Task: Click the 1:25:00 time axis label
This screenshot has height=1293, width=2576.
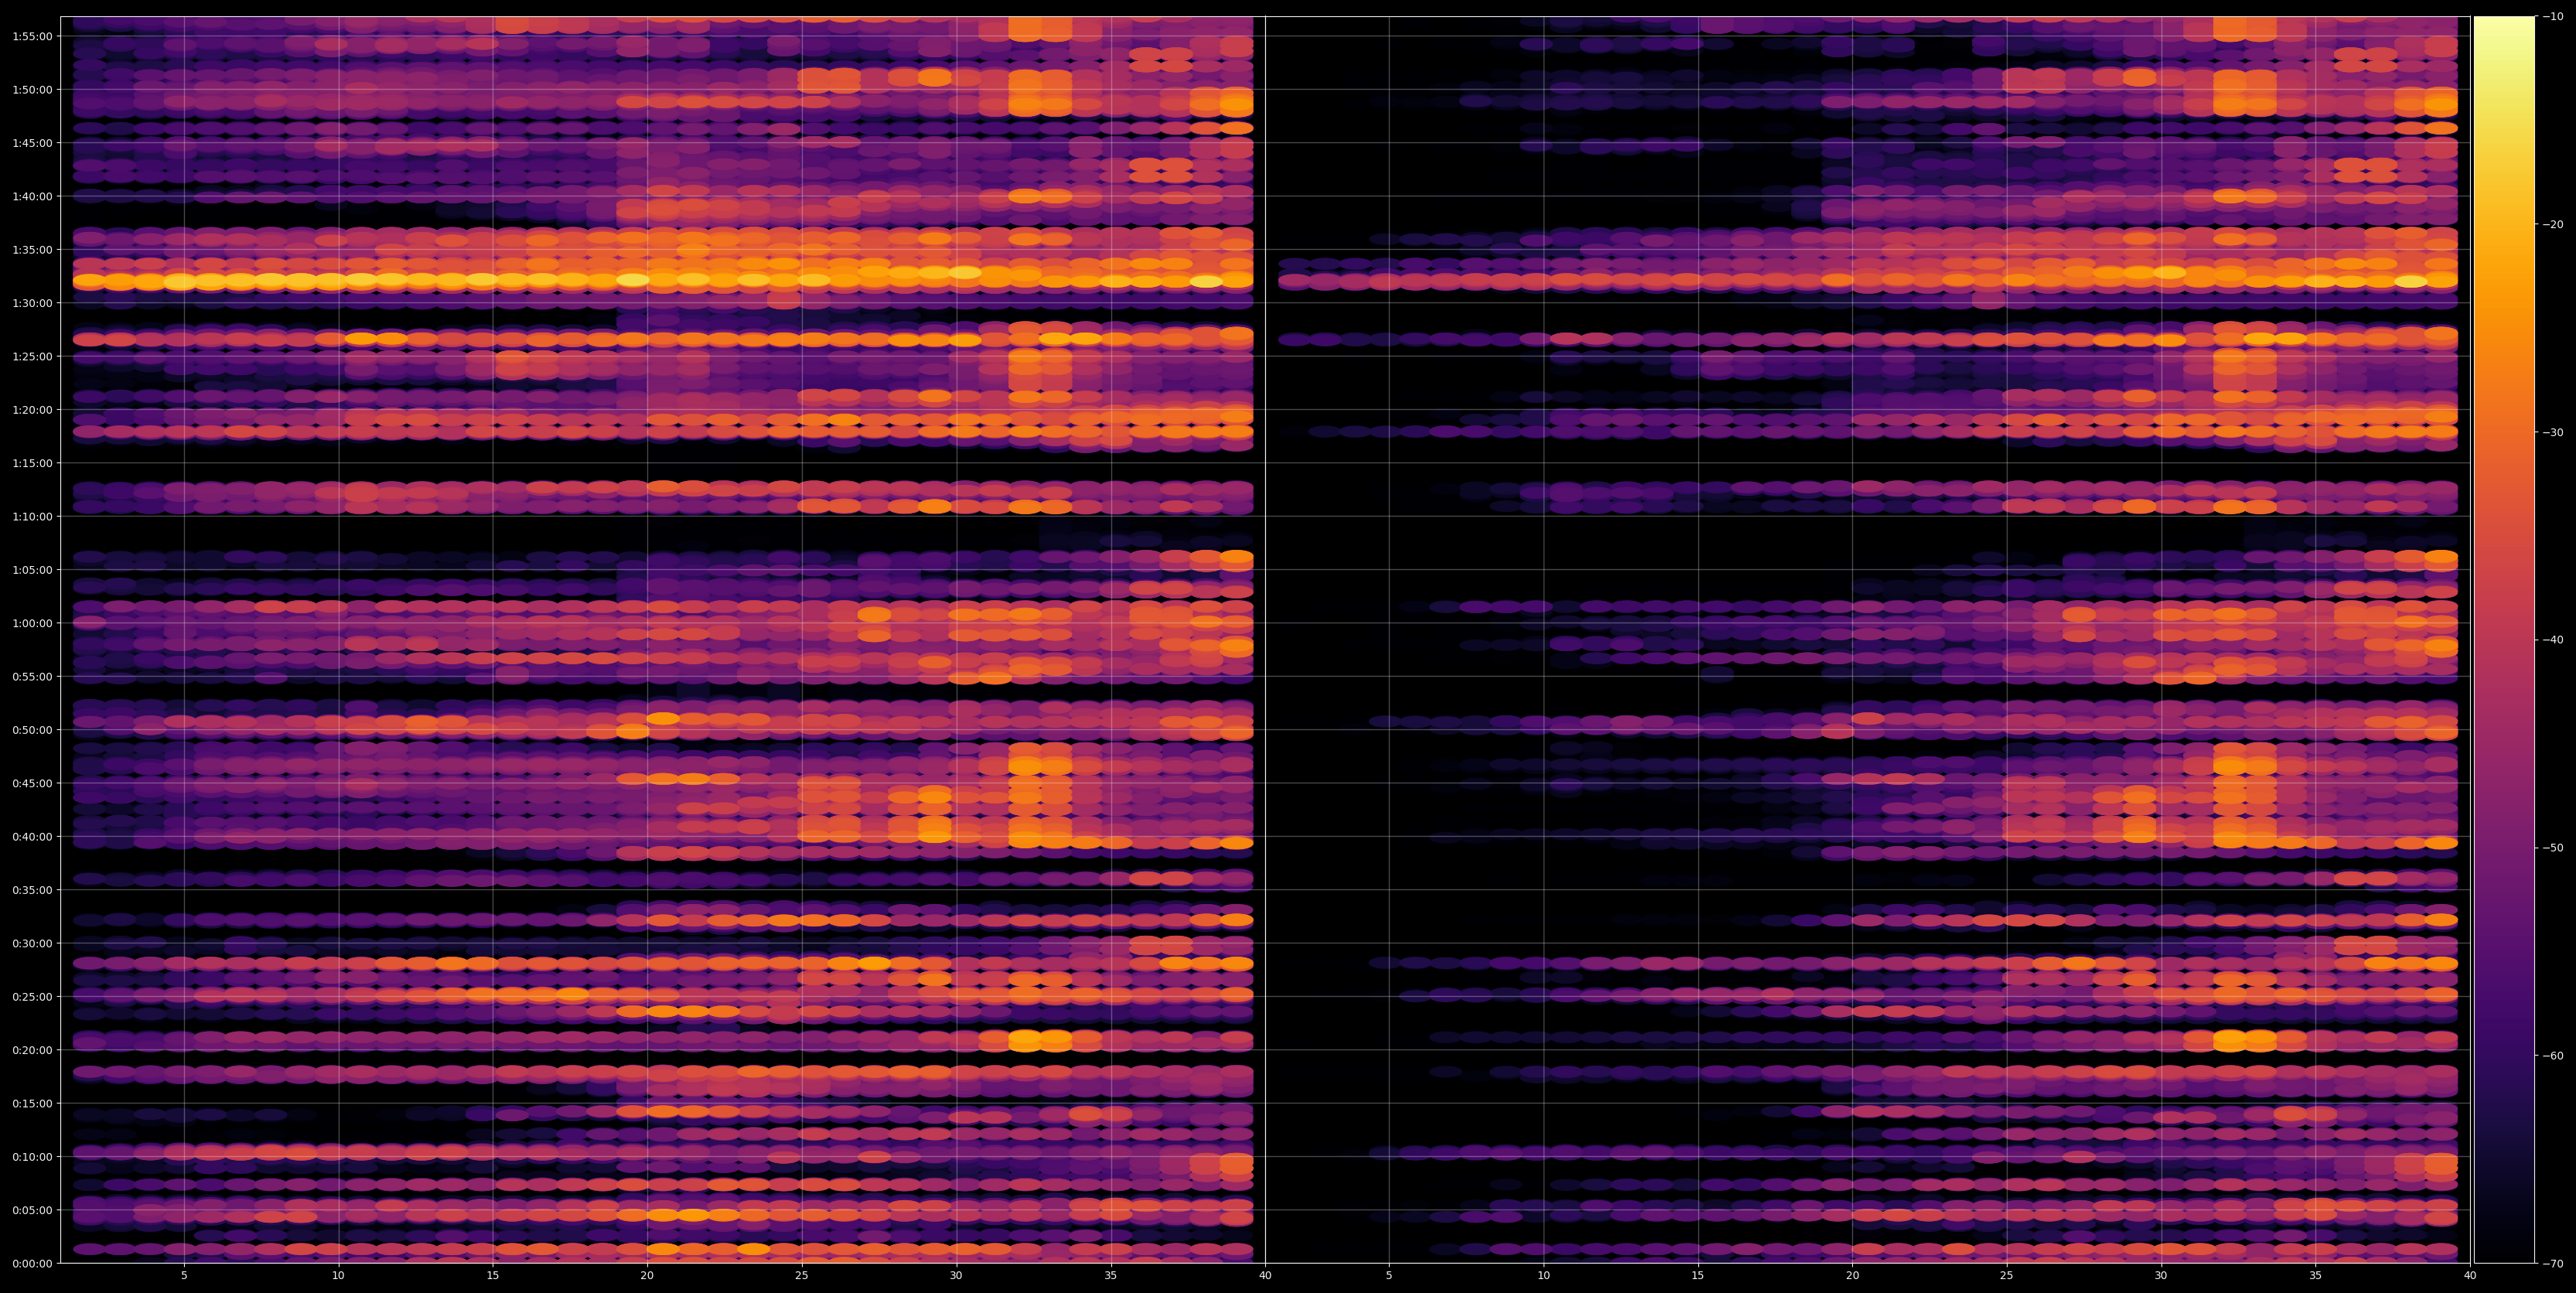Action: [x=32, y=356]
